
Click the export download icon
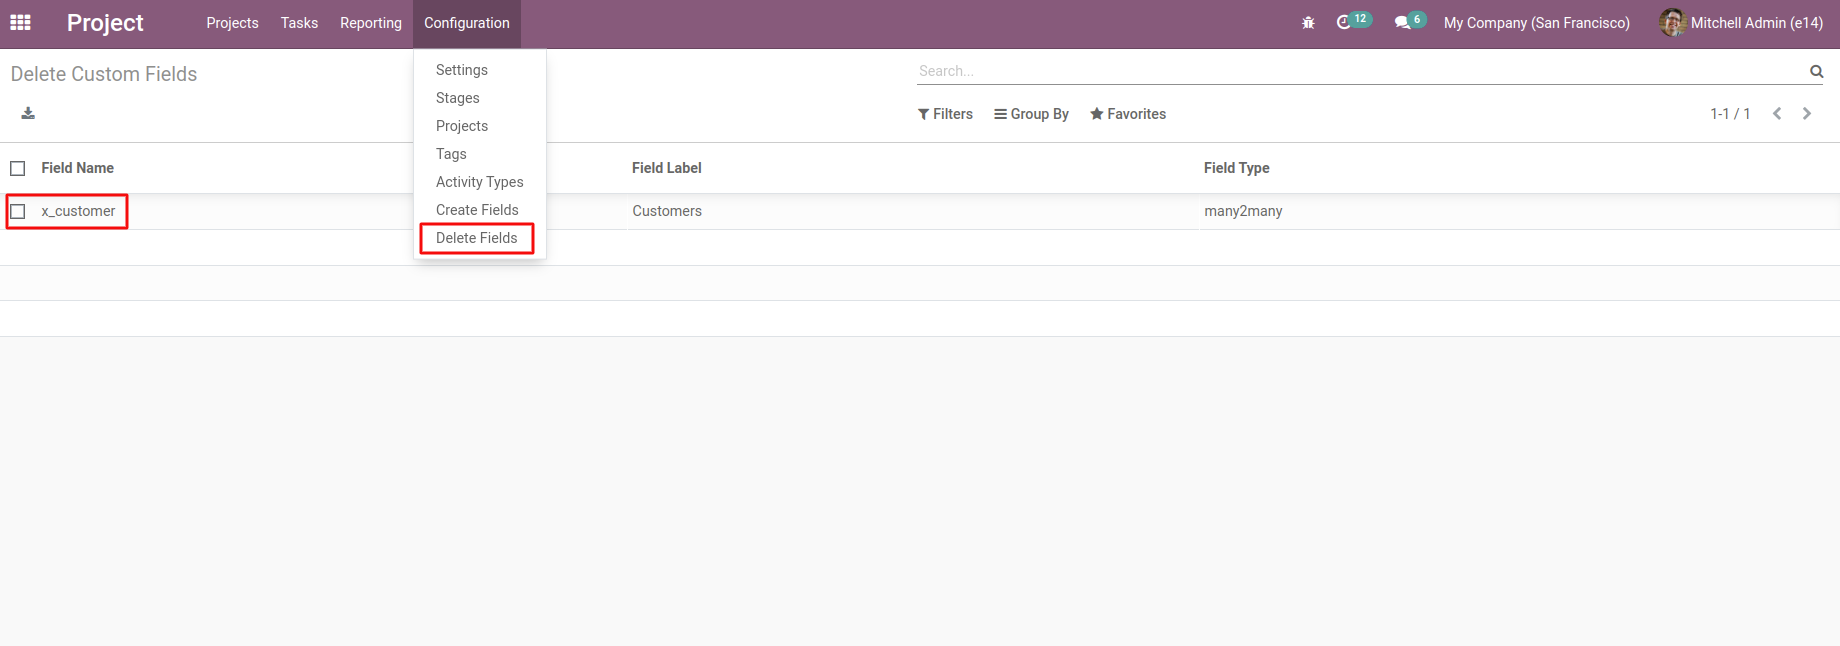(28, 113)
